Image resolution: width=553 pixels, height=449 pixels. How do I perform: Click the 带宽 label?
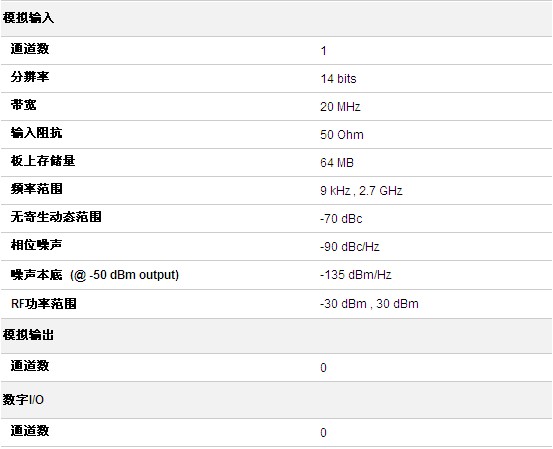pyautogui.click(x=23, y=105)
